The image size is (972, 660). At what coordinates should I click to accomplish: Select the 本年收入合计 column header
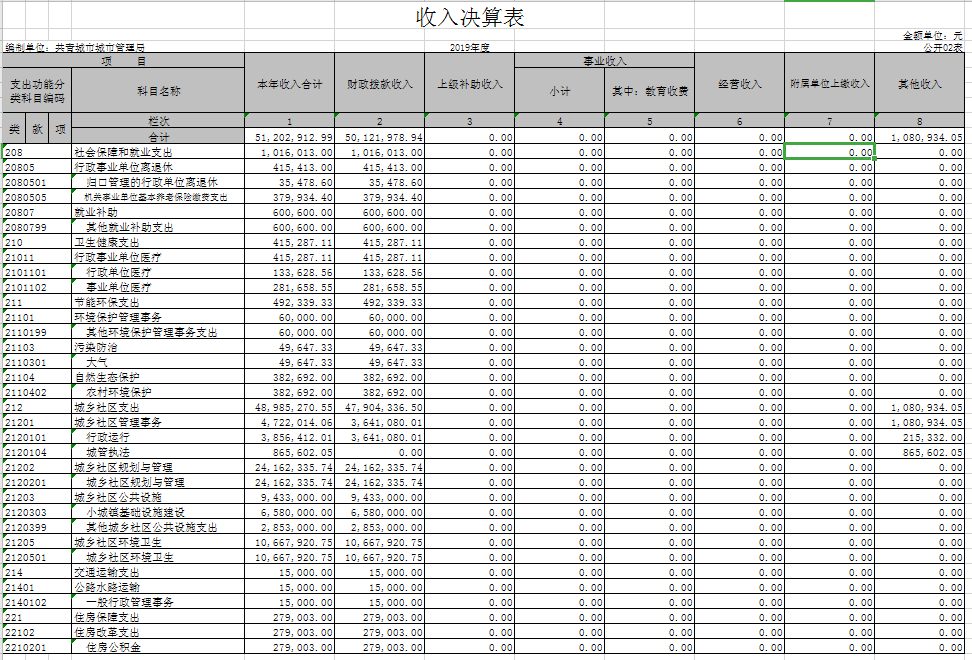point(290,85)
